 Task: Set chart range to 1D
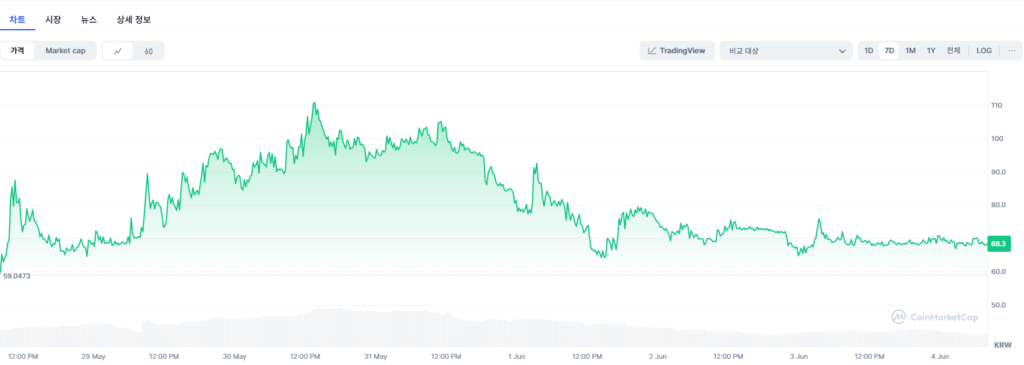869,51
